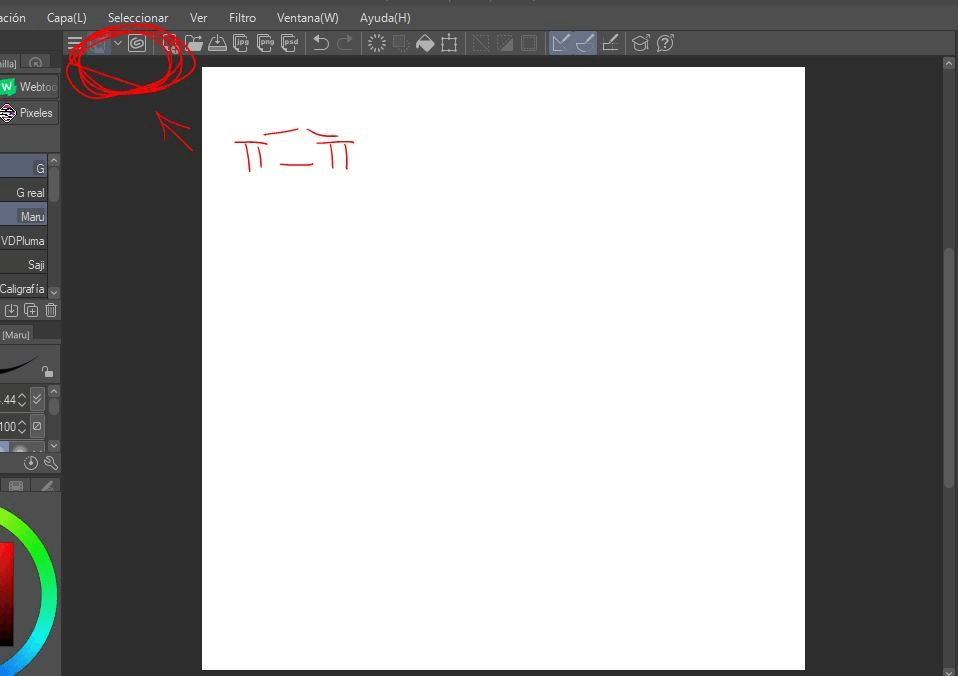
Task: Undo the last stroke
Action: tap(319, 43)
